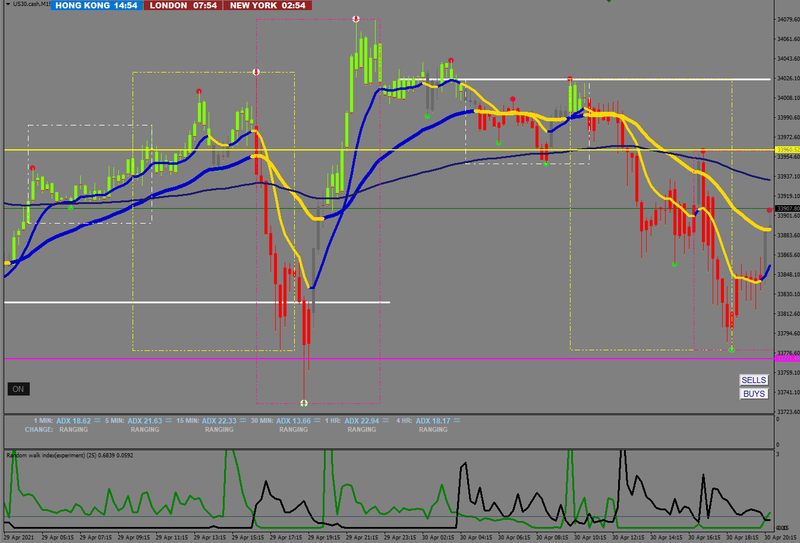
Task: Click the approximately-equal icon after ADX 13.66
Action: point(317,421)
